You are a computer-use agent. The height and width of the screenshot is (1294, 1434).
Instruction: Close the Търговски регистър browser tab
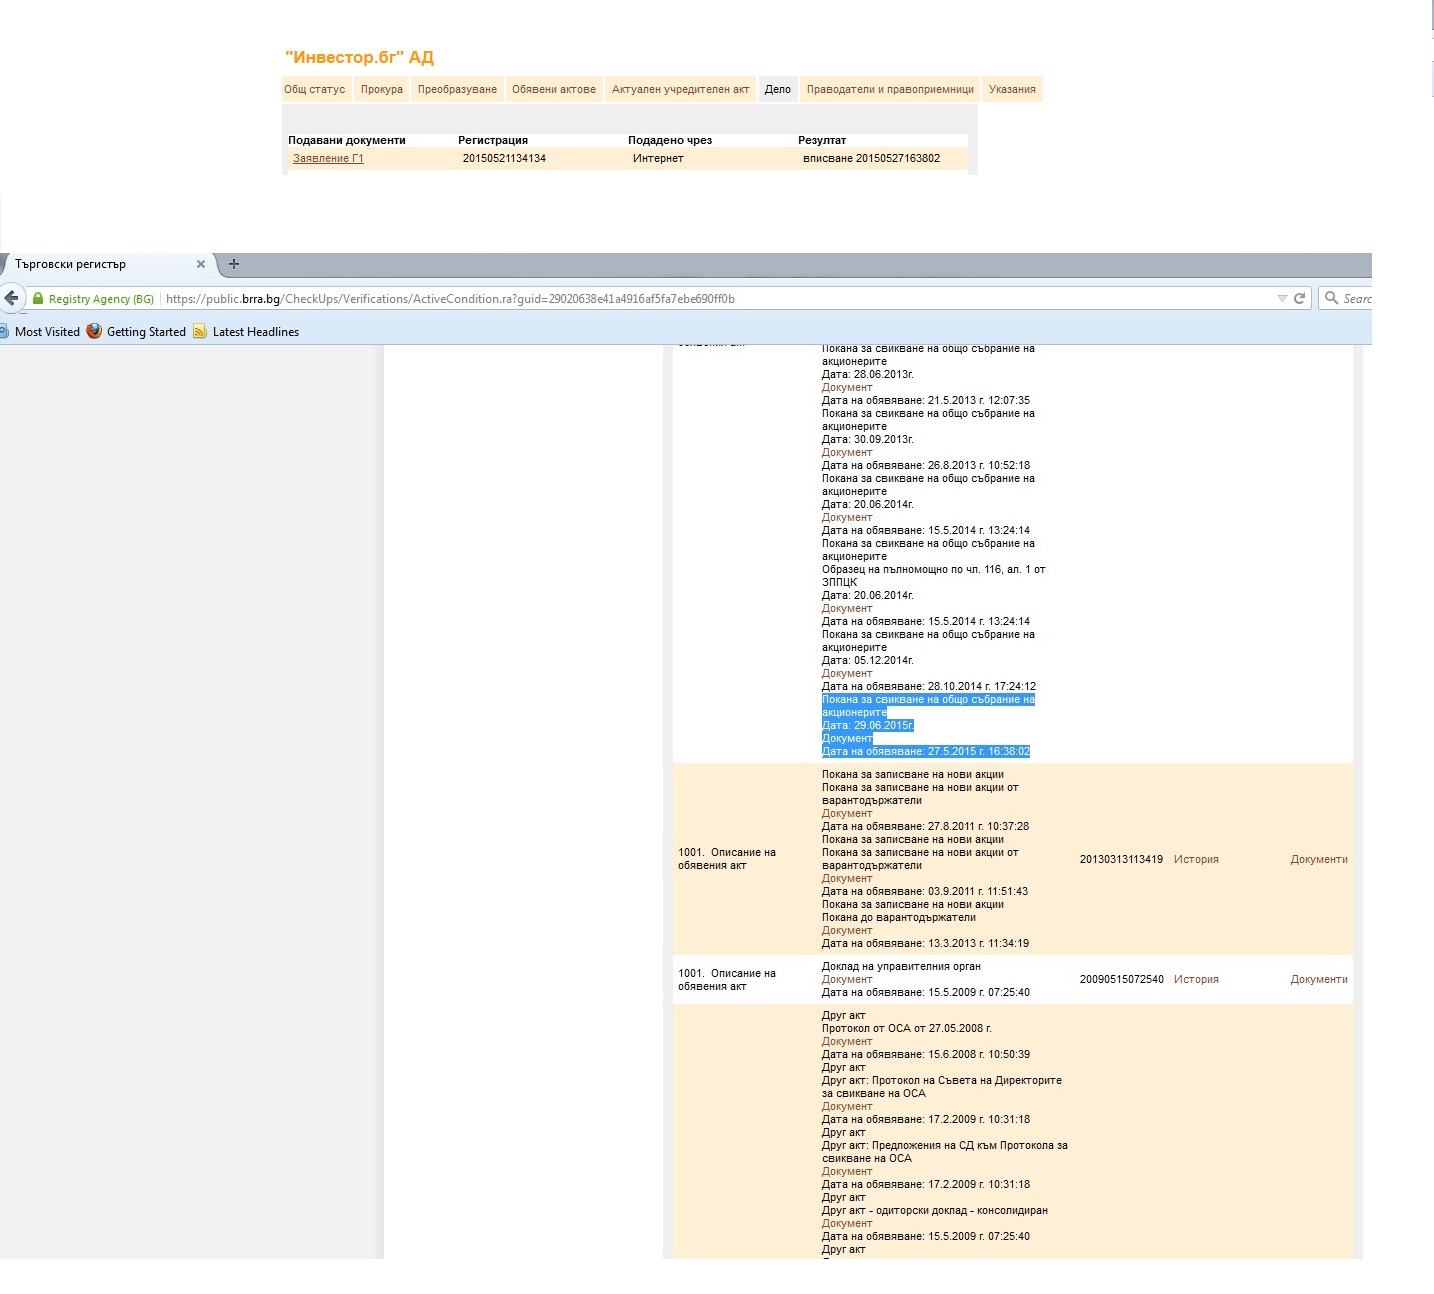point(201,264)
